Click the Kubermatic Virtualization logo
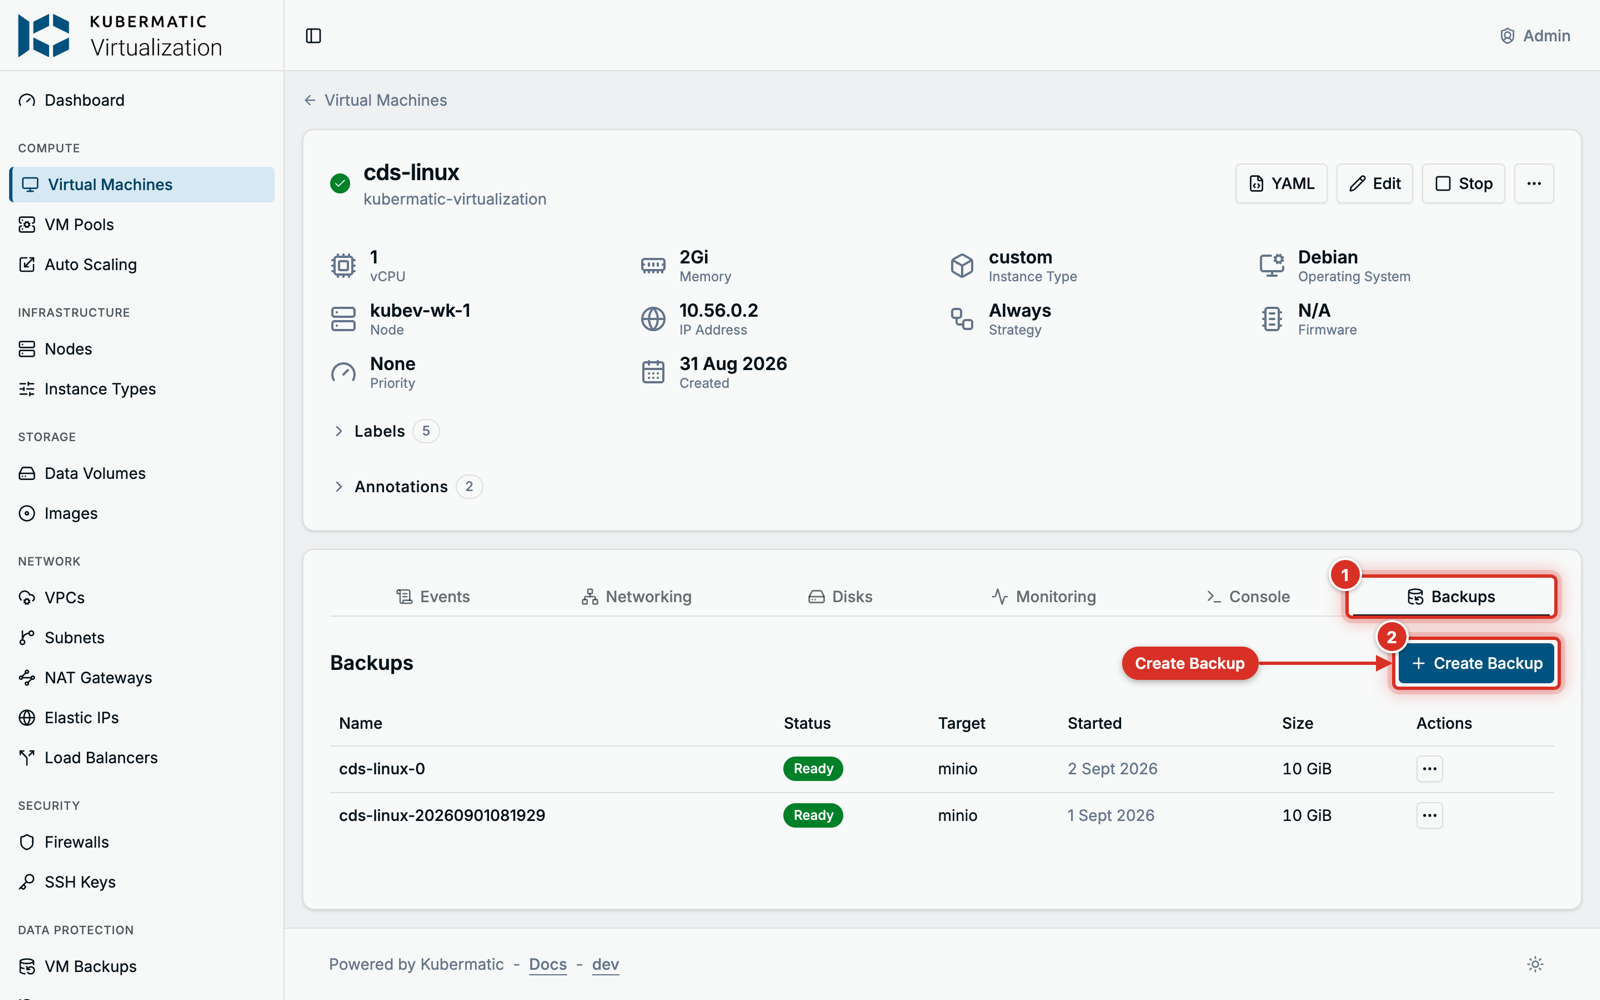The image size is (1600, 1000). click(120, 36)
